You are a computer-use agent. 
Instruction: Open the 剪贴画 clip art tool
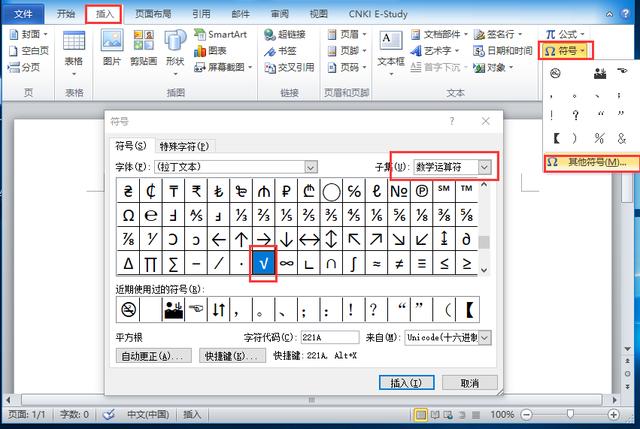[143, 49]
